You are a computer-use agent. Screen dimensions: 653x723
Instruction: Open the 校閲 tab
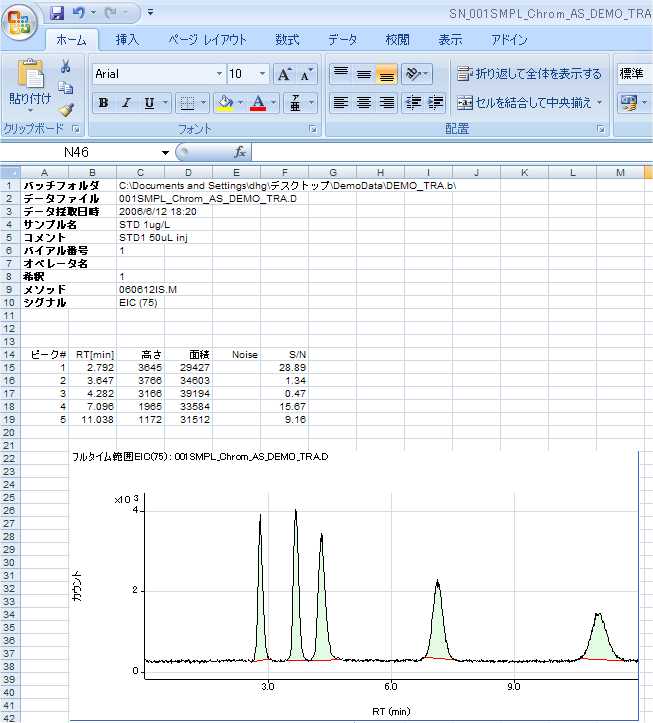(x=397, y=40)
